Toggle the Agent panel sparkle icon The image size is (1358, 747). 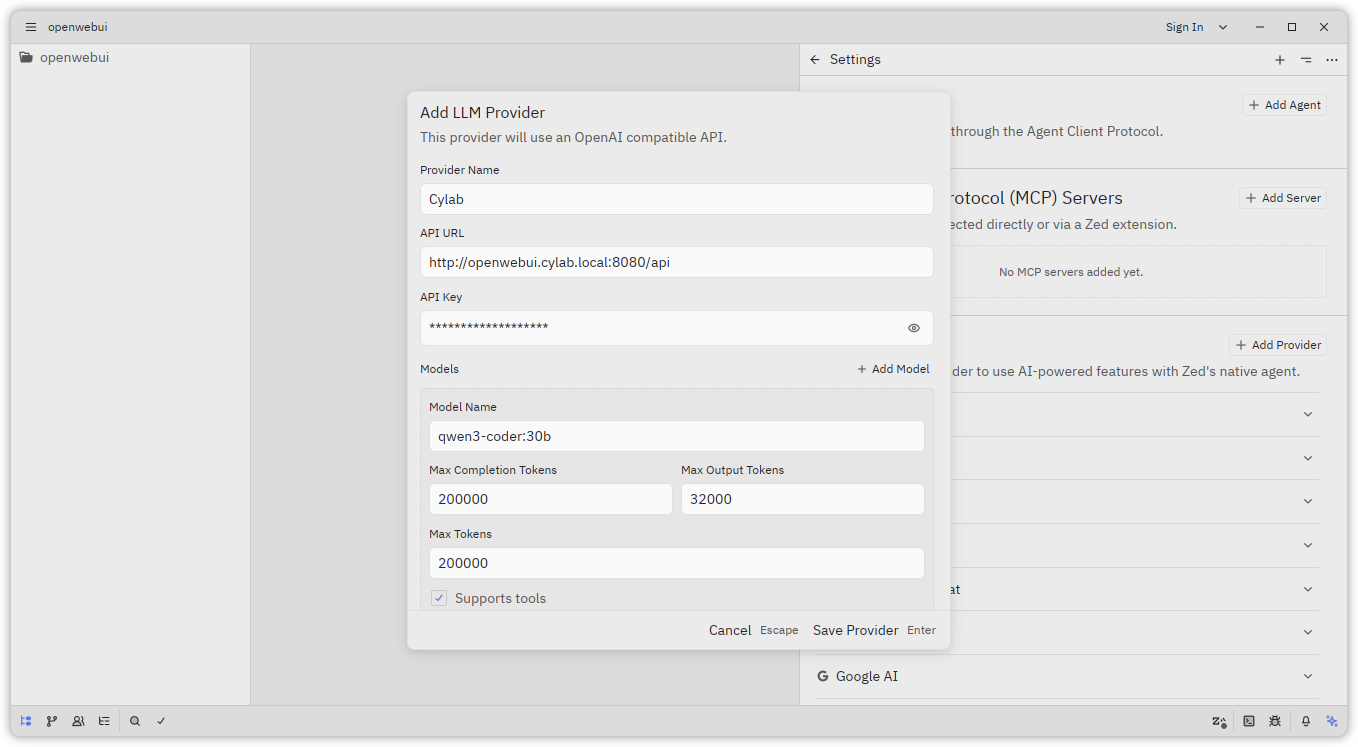tap(1331, 720)
